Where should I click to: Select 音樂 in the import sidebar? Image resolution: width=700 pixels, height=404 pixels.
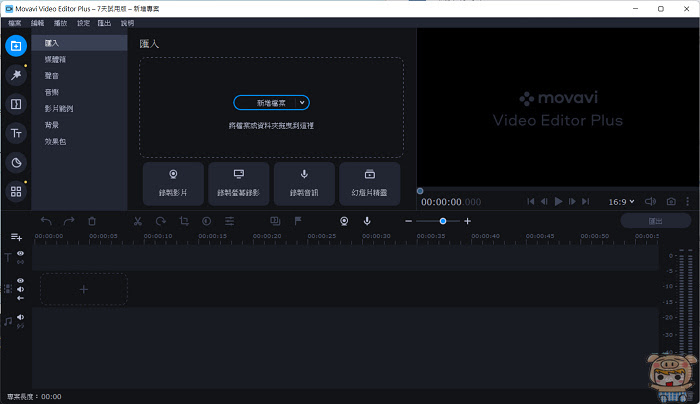79,92
